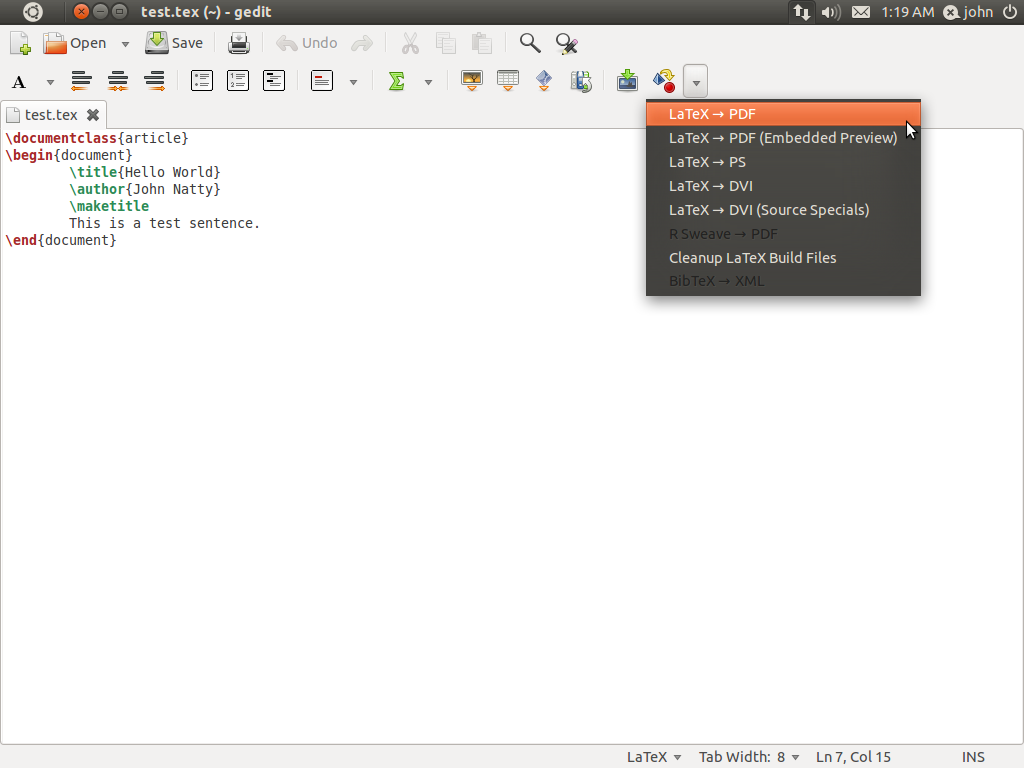The width and height of the screenshot is (1024, 768).
Task: Open the alignment options dropdown arrow
Action: pyautogui.click(x=352, y=81)
